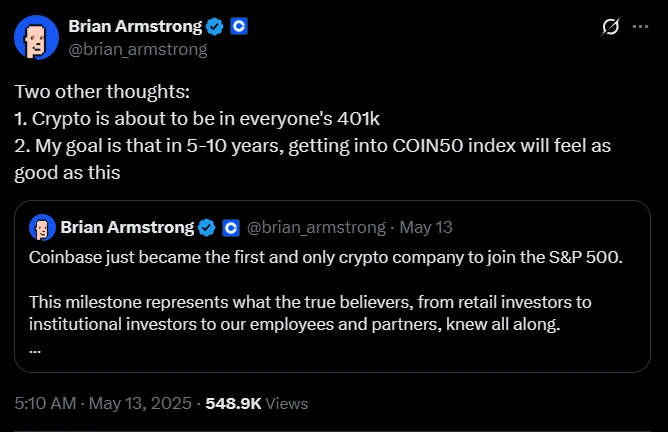Click the small avatar in quoted post
This screenshot has height=432, width=668.
[42, 228]
